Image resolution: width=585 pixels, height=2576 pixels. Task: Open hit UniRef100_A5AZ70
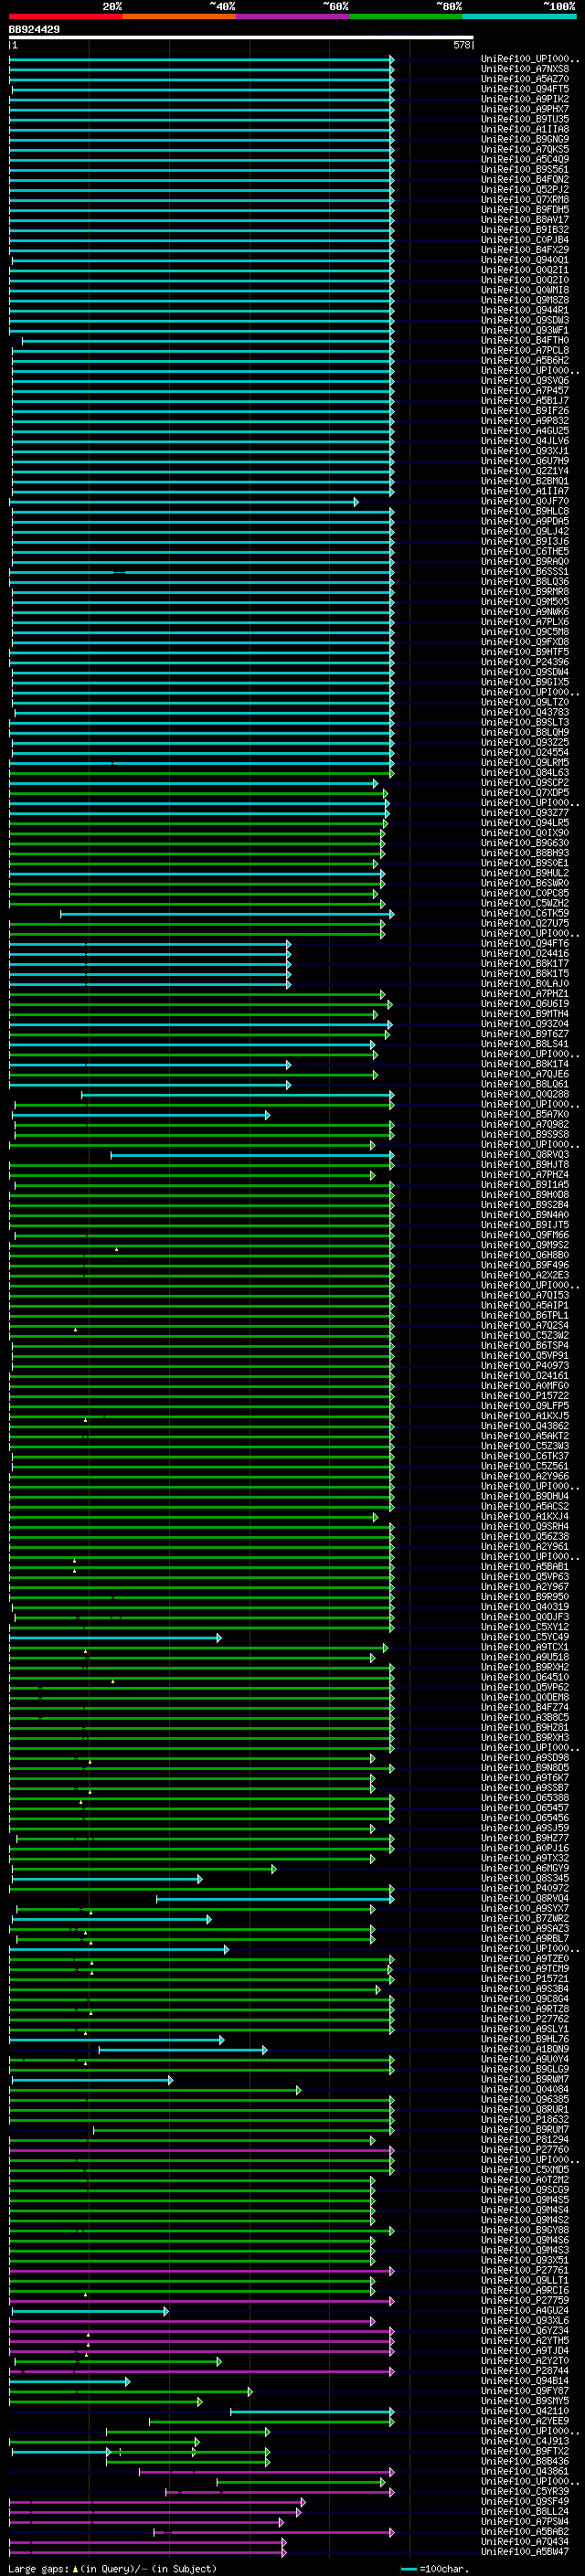tap(525, 79)
